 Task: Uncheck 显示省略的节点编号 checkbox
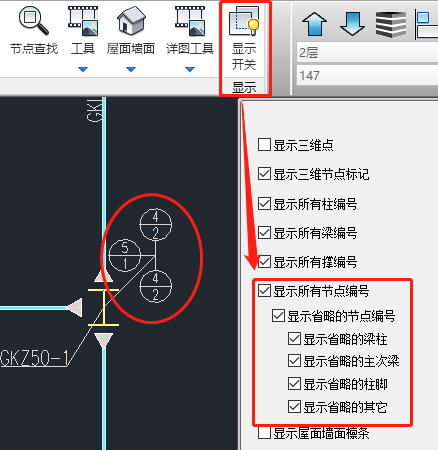[x=278, y=316]
